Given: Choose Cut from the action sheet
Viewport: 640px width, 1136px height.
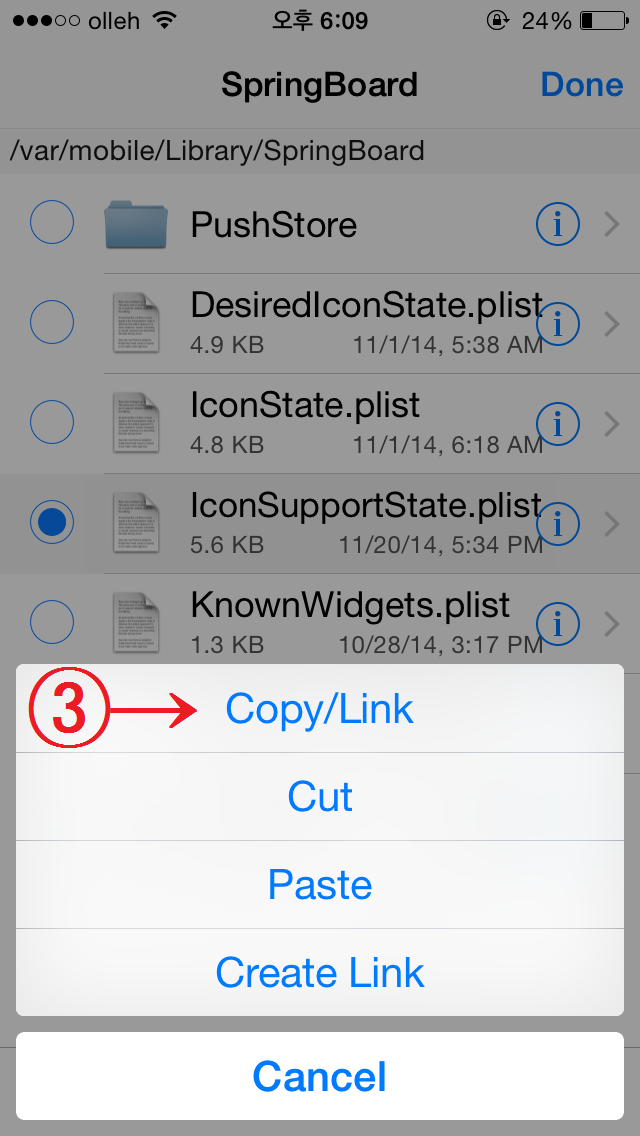Looking at the screenshot, I should tap(320, 797).
